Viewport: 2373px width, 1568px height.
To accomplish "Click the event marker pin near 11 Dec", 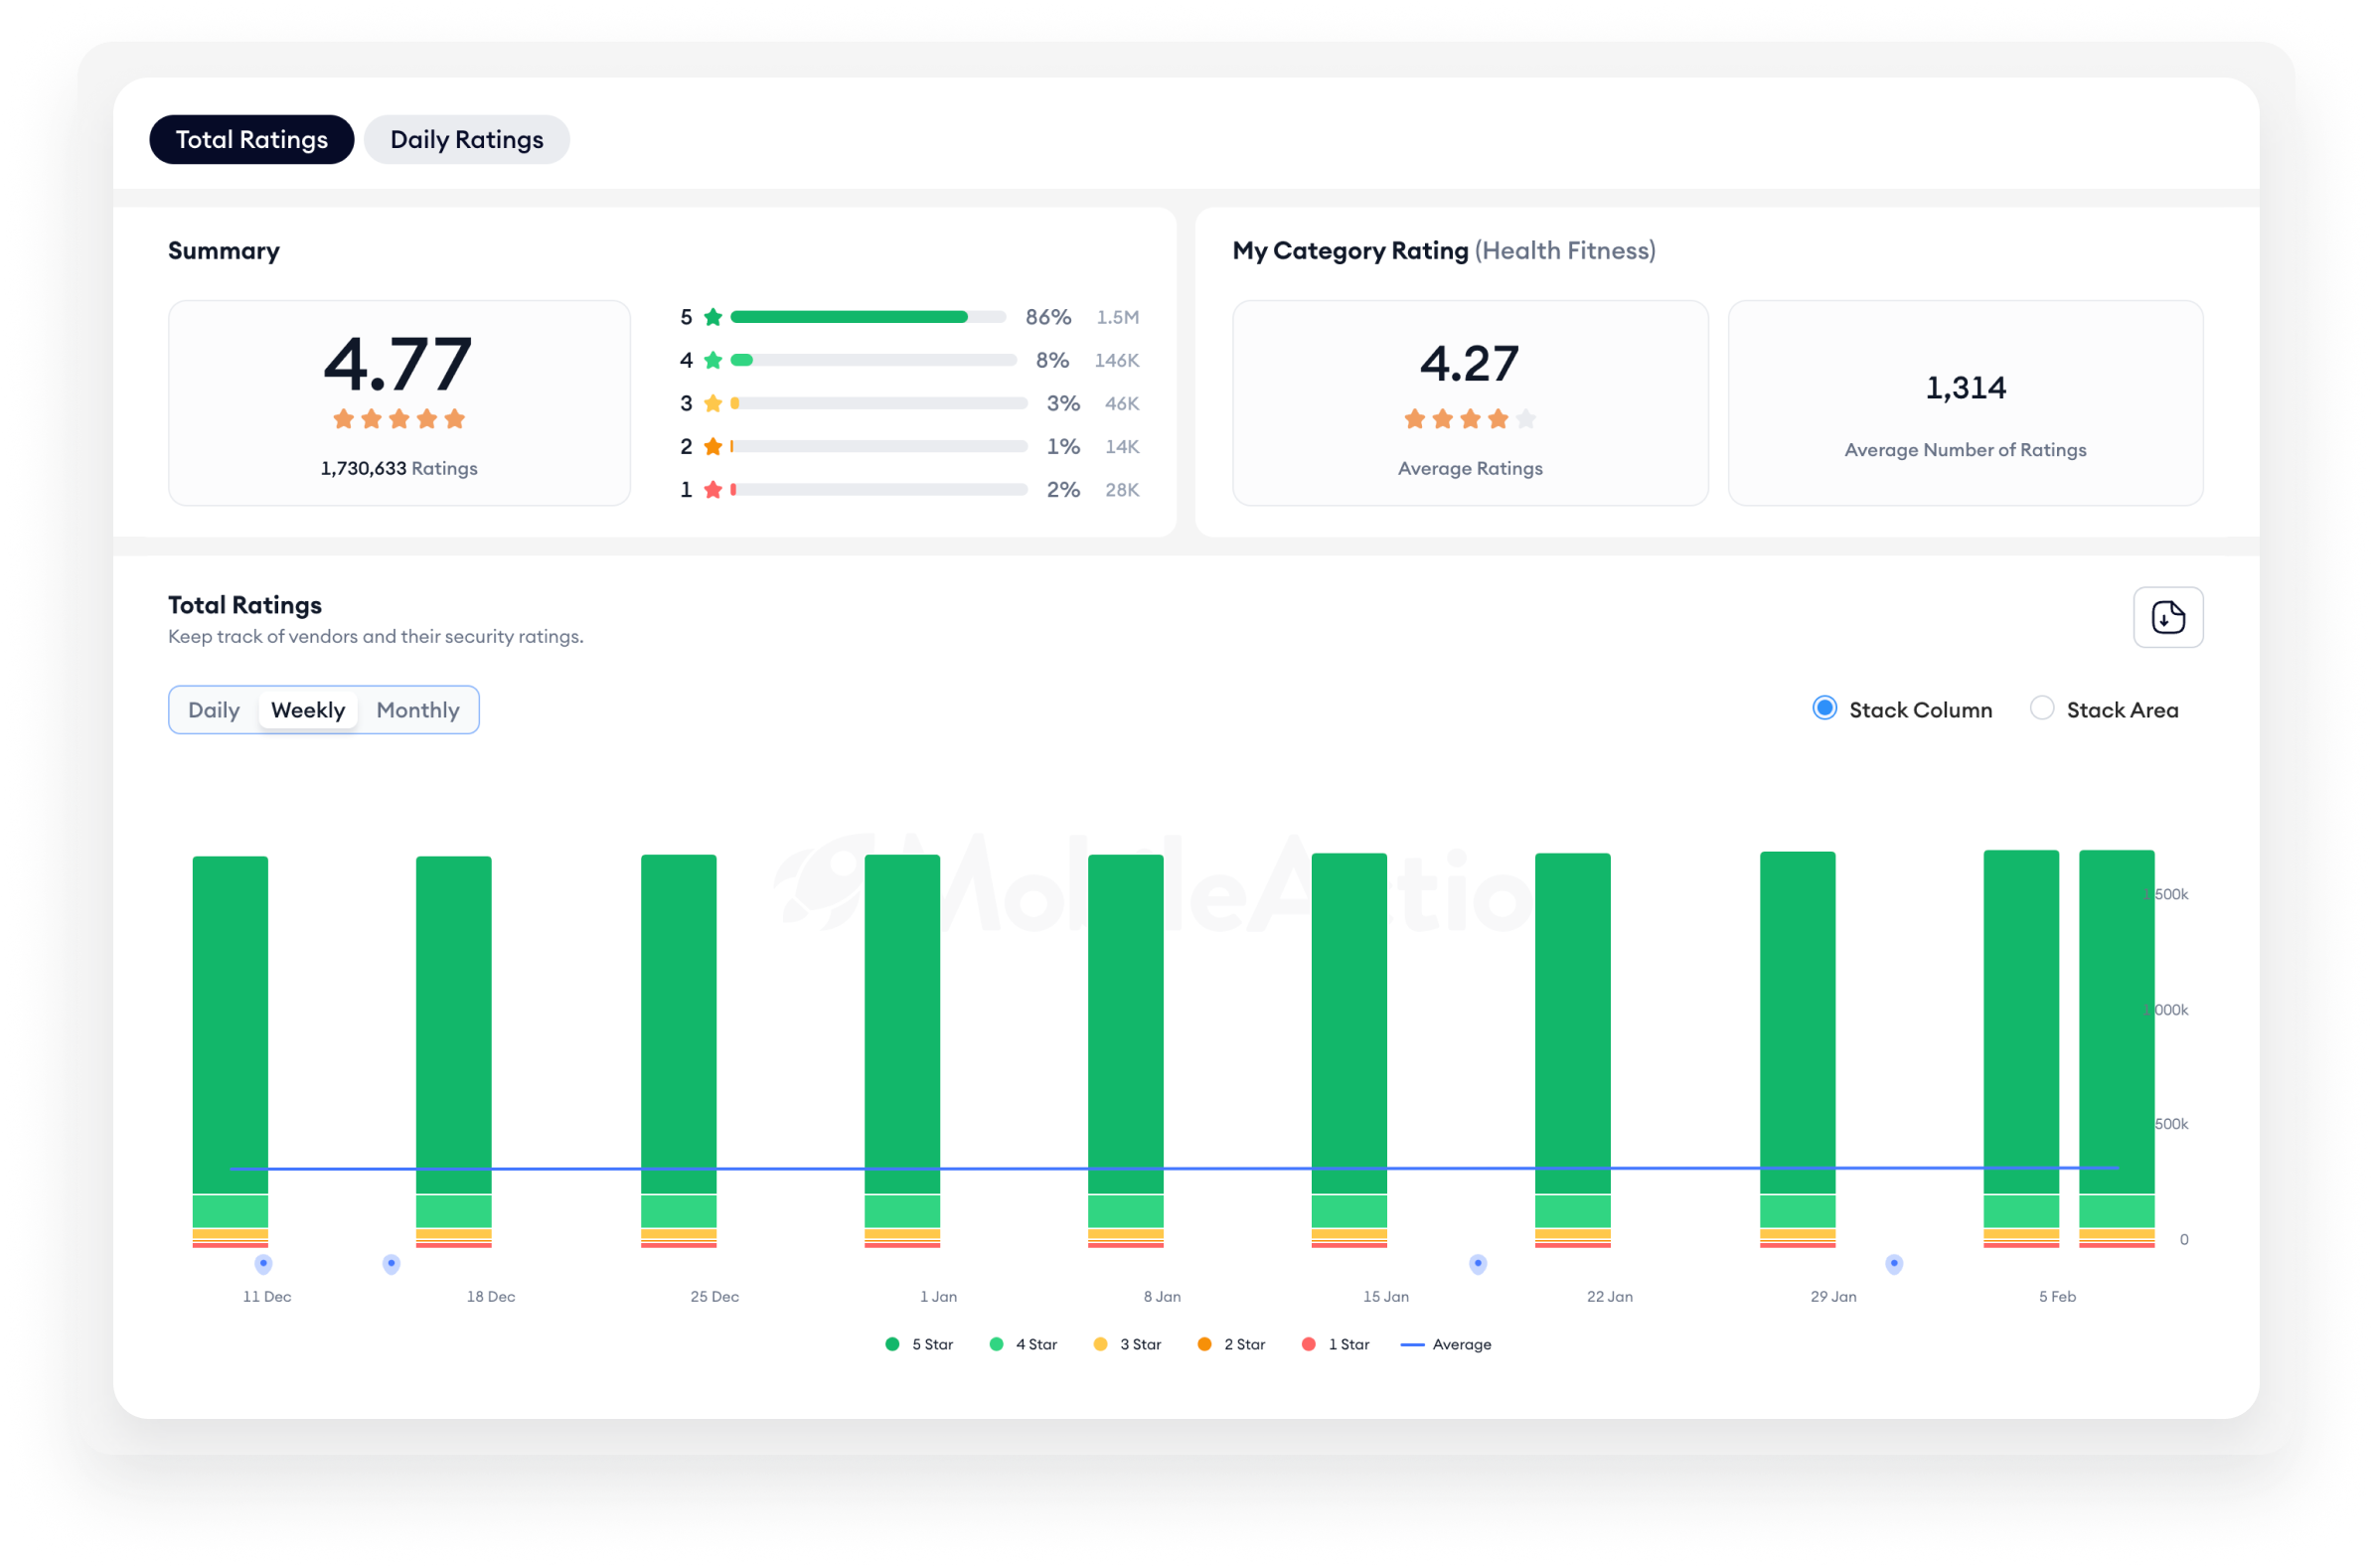I will tap(263, 1264).
